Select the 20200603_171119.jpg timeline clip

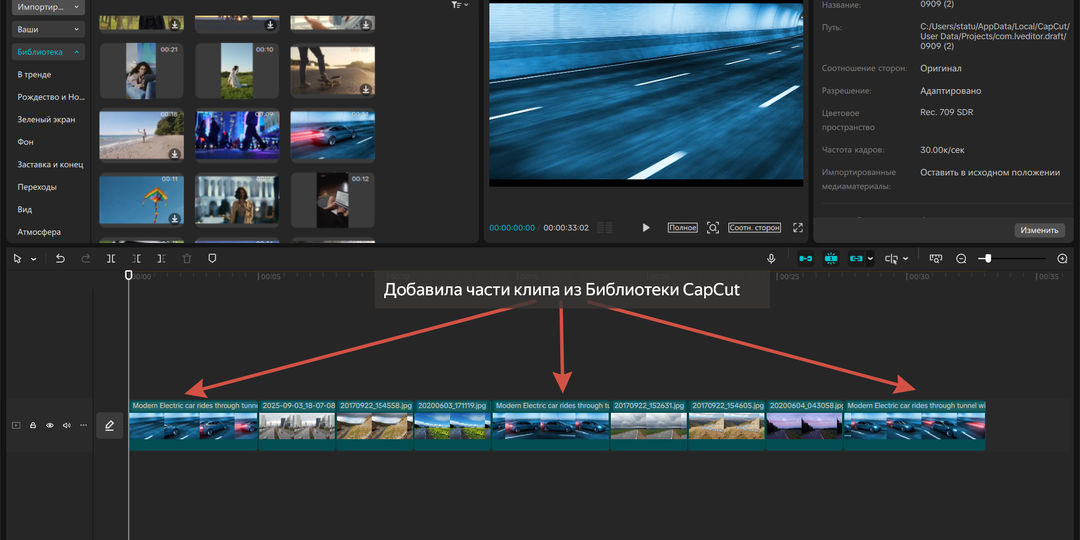click(x=453, y=425)
